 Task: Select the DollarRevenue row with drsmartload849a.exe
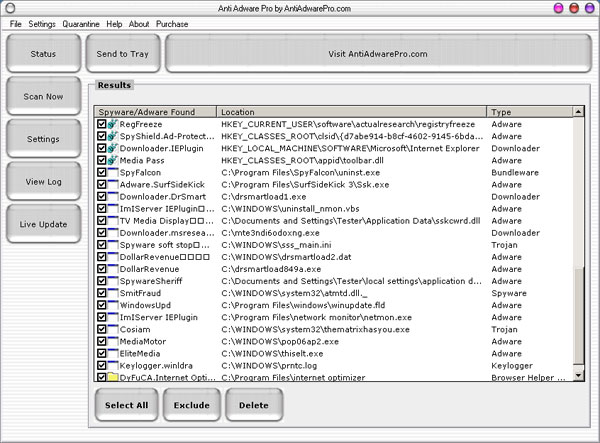[334, 269]
